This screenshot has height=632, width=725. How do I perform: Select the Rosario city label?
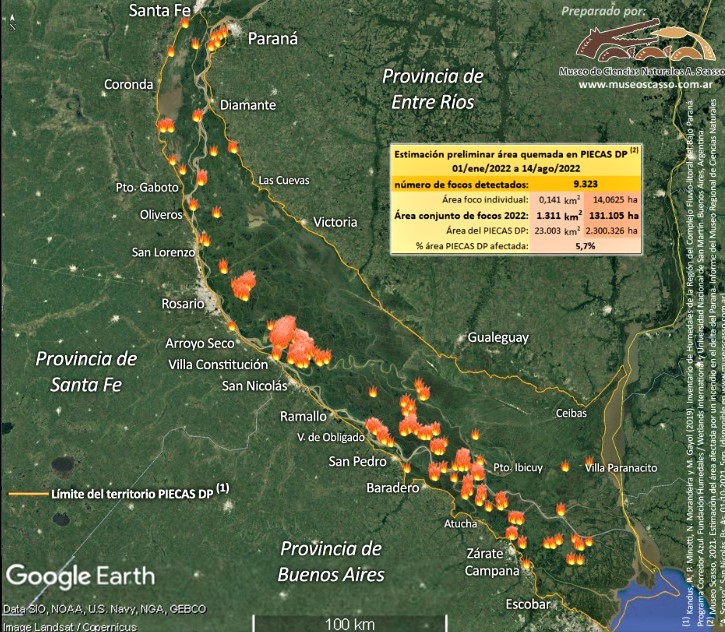click(155, 304)
